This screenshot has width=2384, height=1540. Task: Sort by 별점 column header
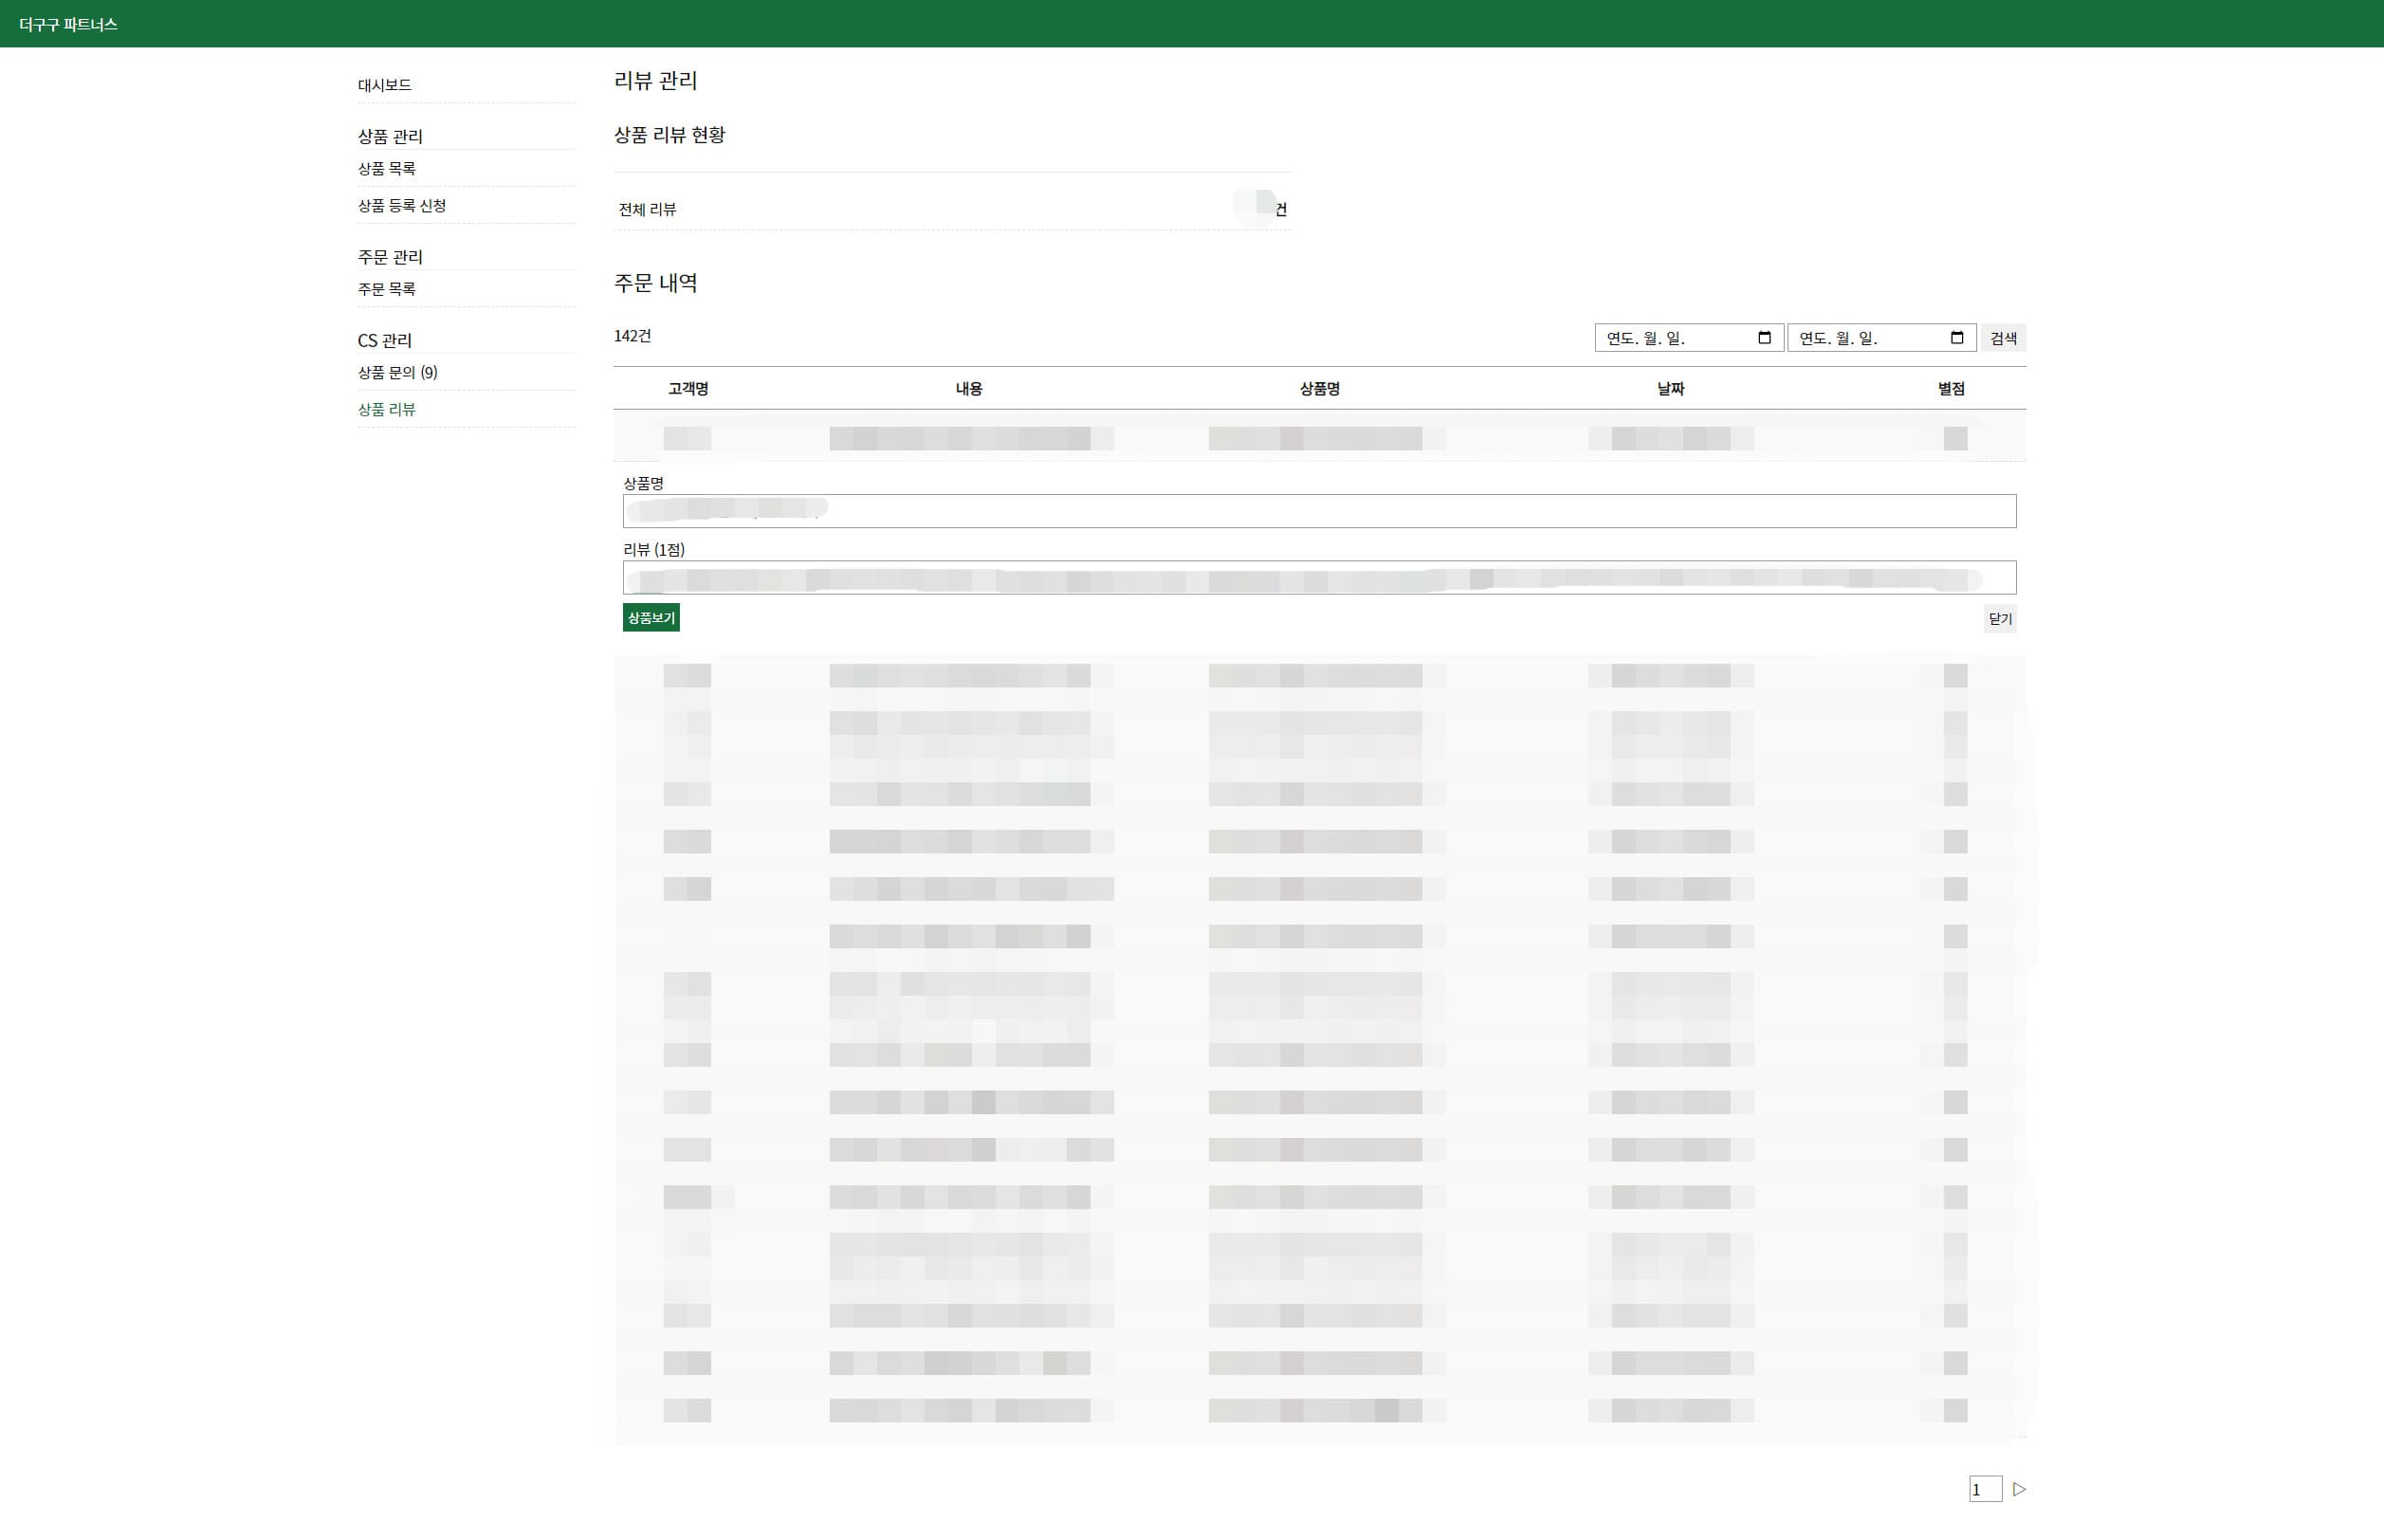pyautogui.click(x=1951, y=389)
